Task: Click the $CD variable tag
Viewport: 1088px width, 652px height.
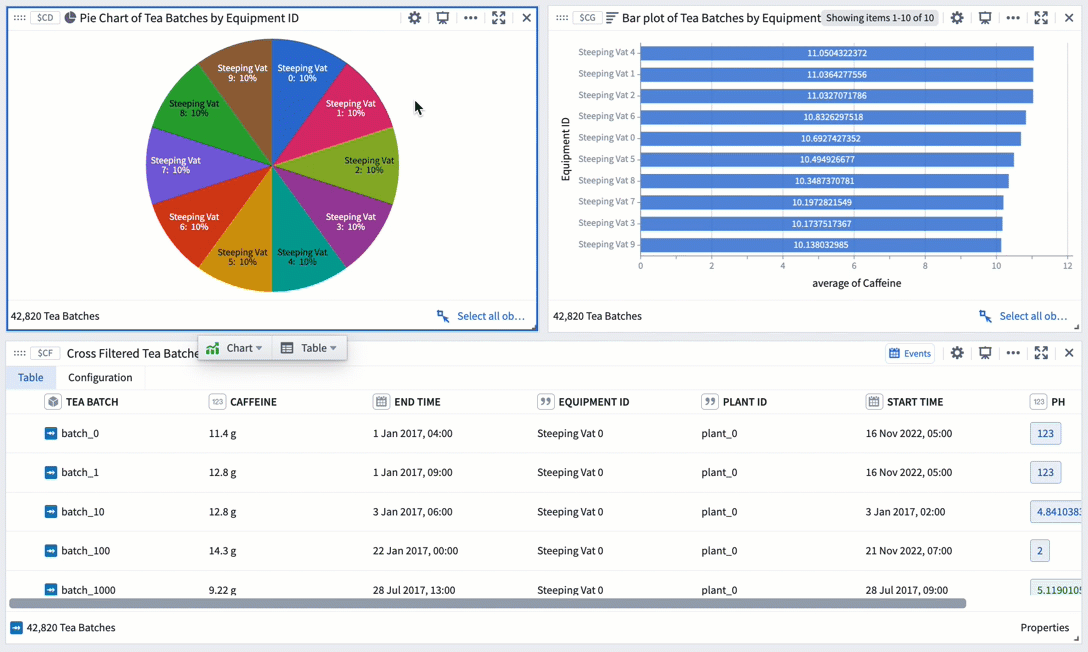Action: pos(45,18)
